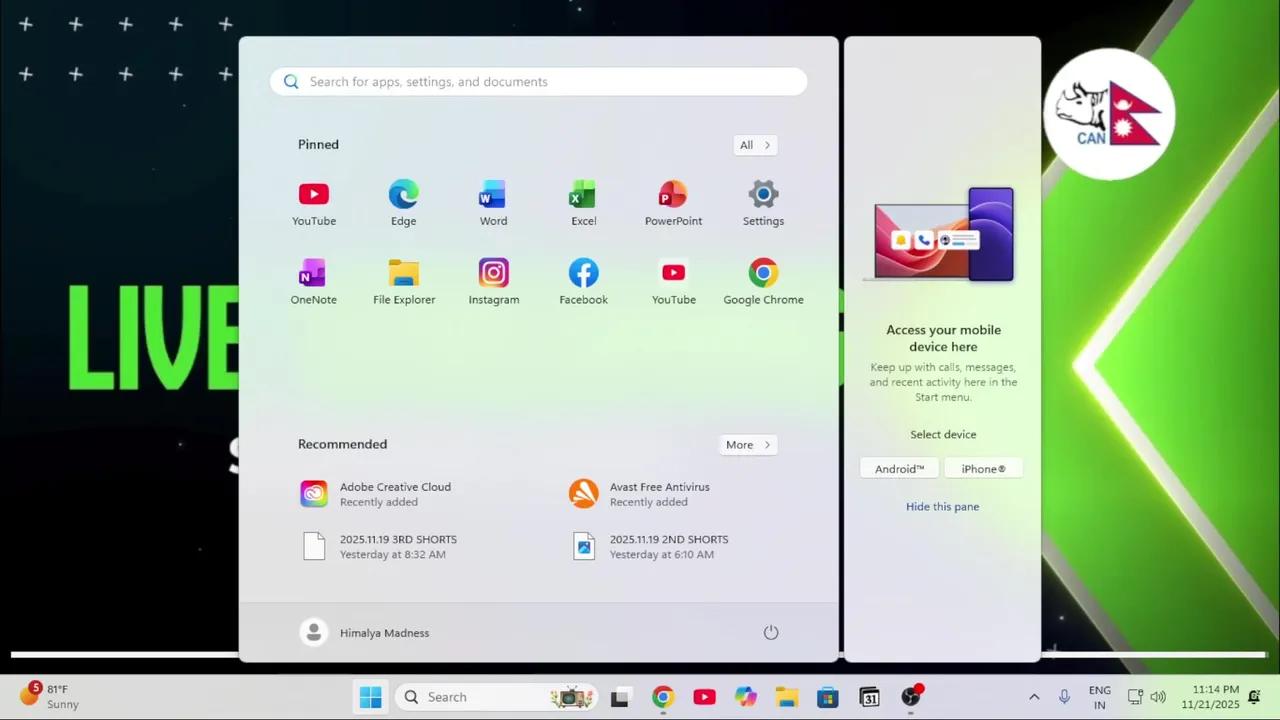
Task: Open the clock showing 11:14 PM
Action: [x=1210, y=697]
